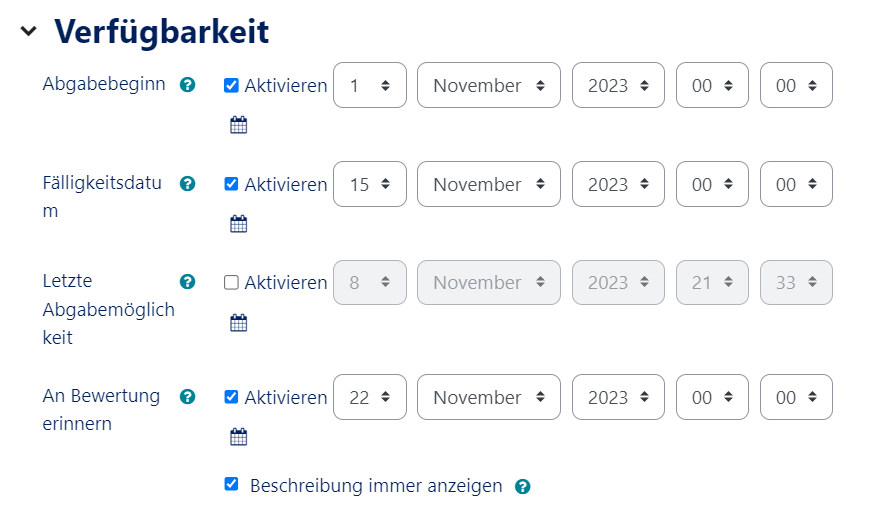The height and width of the screenshot is (512, 878).
Task: Open calendar picker for Letzte Abgabemöglichkeit
Action: click(x=238, y=322)
